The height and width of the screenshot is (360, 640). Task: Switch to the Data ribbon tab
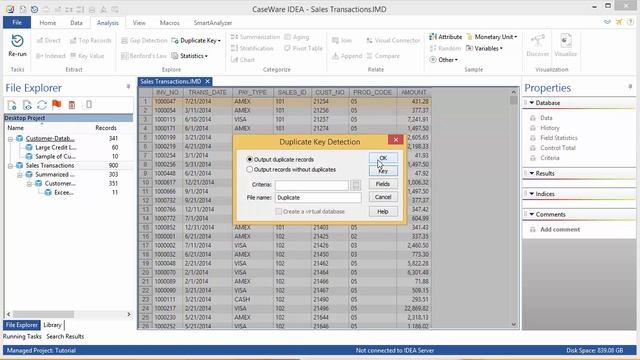76,23
